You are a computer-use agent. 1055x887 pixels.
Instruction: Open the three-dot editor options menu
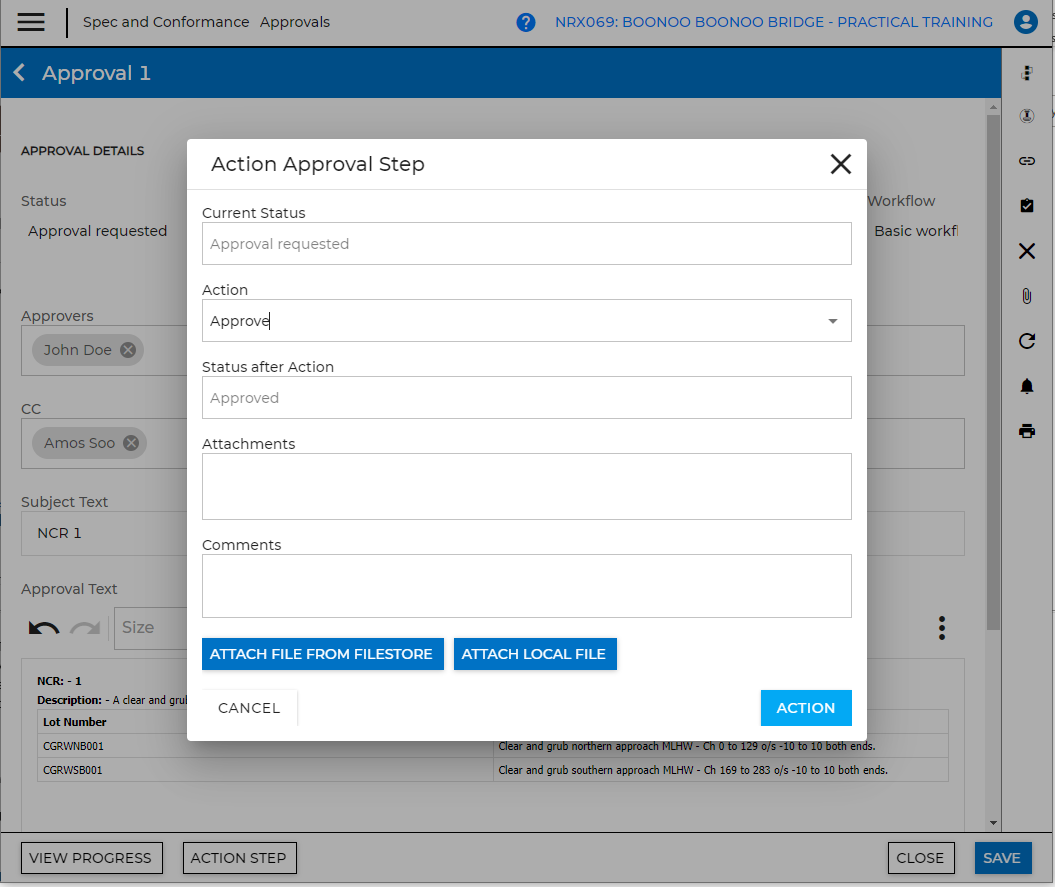point(941,628)
